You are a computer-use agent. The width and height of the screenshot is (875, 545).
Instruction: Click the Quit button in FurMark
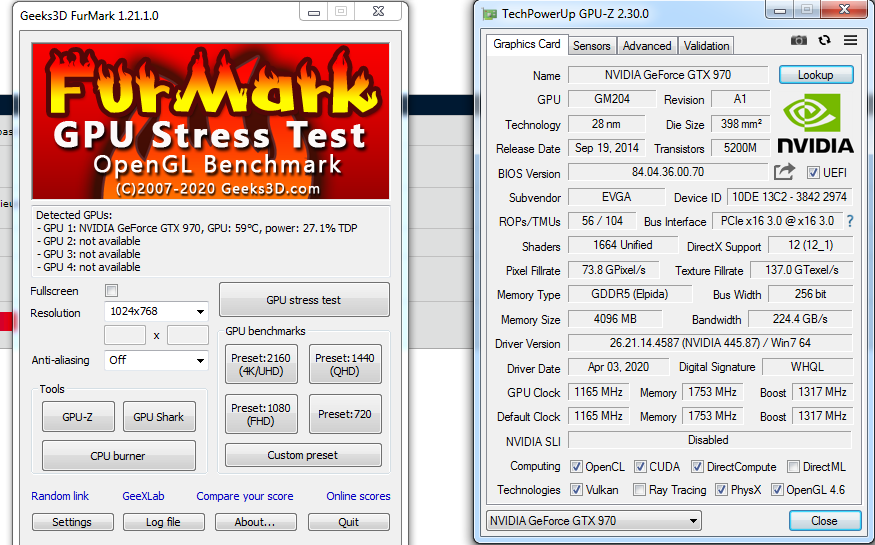click(x=349, y=522)
